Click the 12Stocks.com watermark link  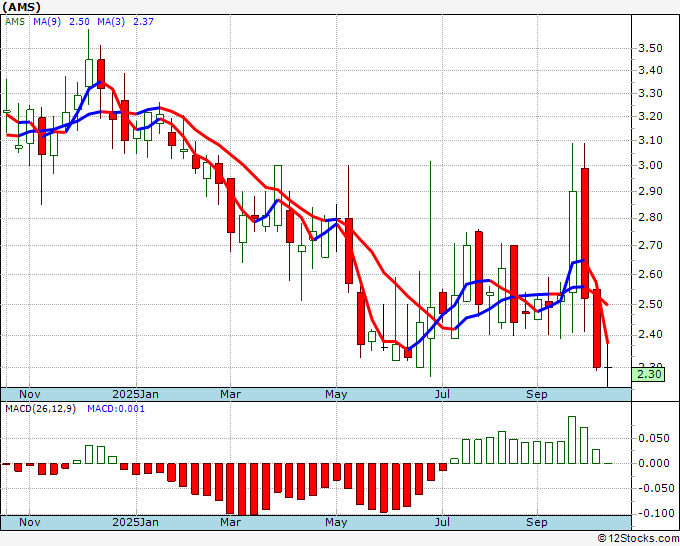(638, 539)
